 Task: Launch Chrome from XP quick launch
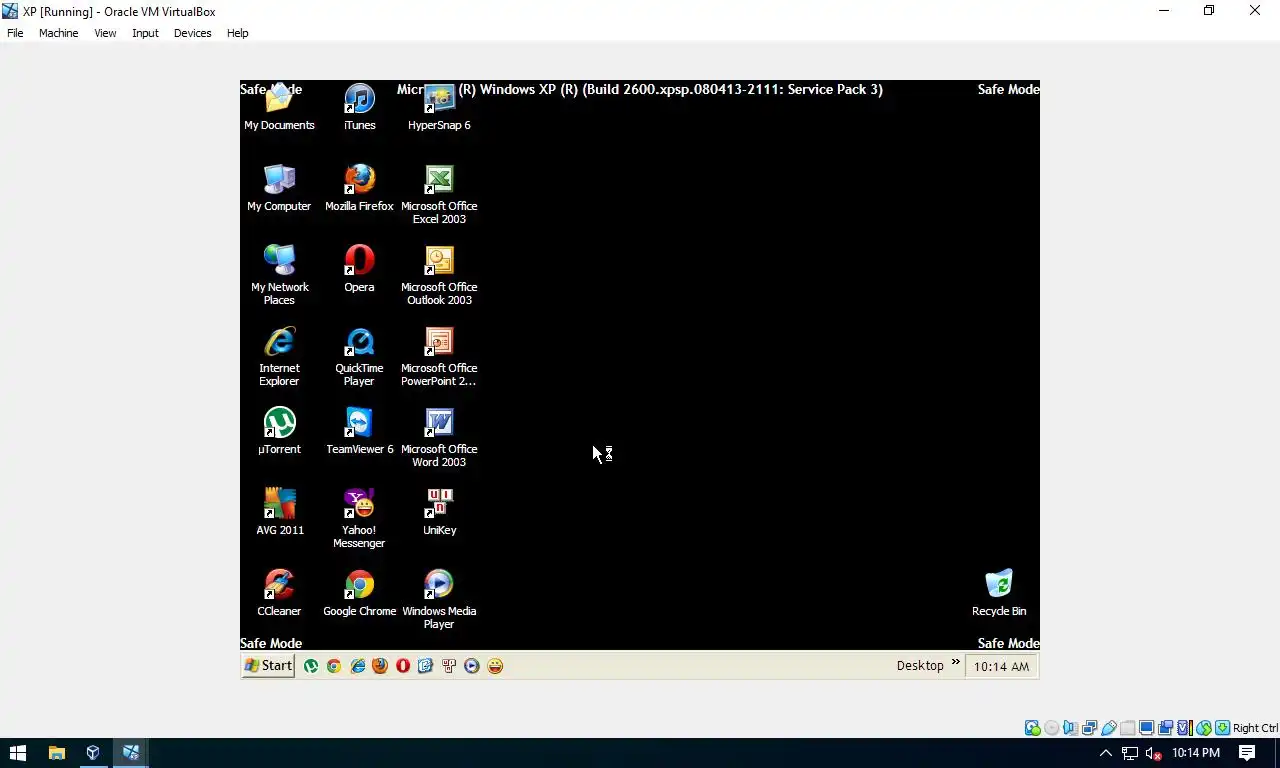click(x=334, y=666)
